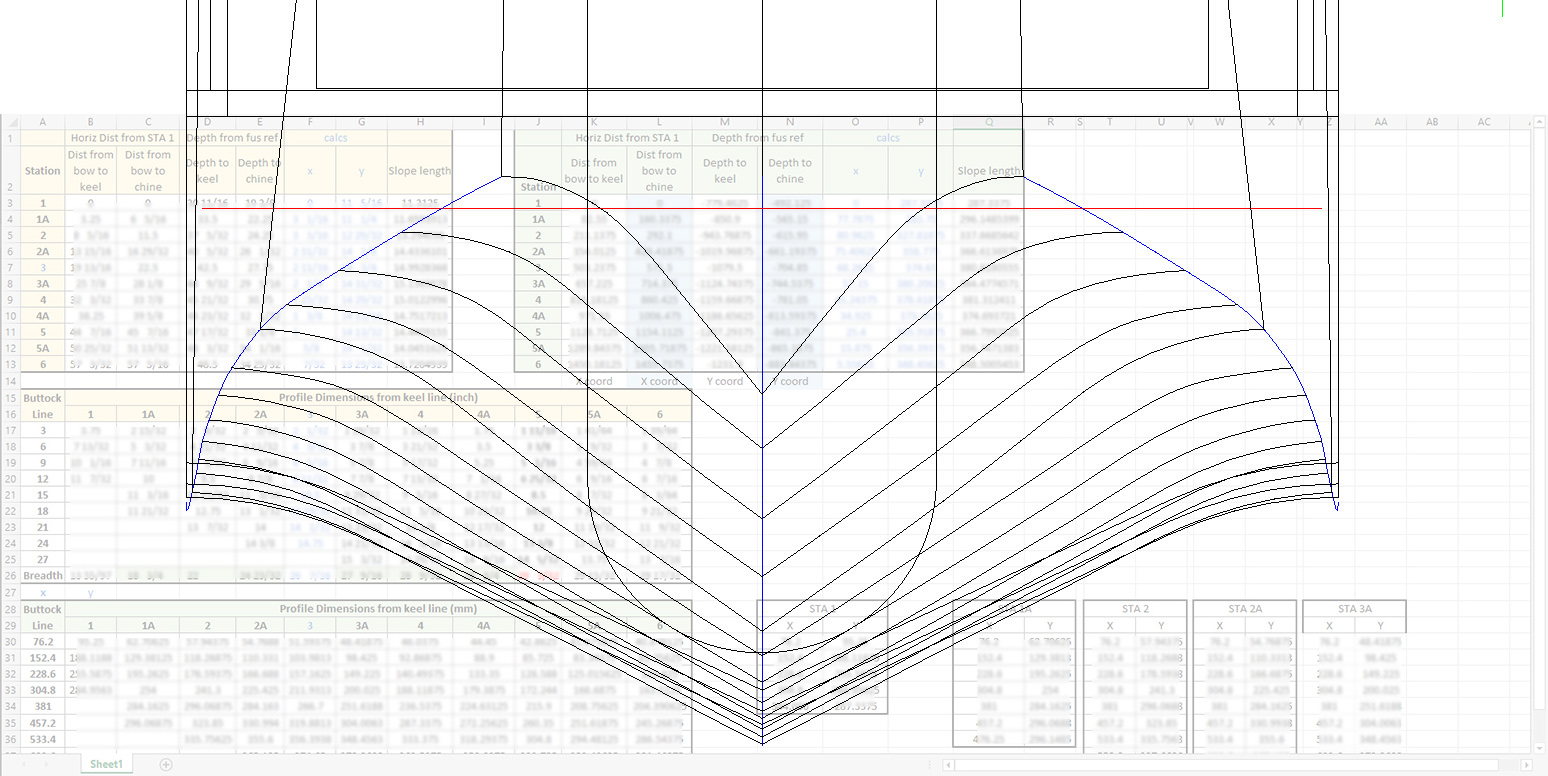1548x776 pixels.
Task: Select column Q header
Action: coord(988,122)
